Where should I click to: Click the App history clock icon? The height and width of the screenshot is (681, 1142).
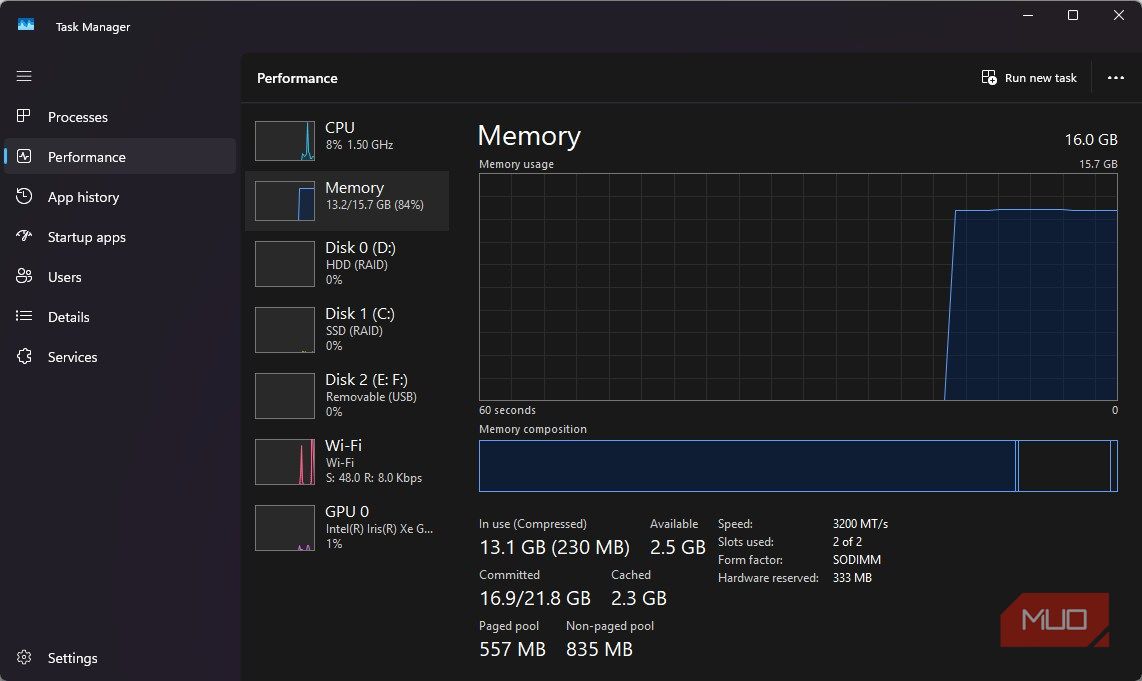(x=24, y=196)
